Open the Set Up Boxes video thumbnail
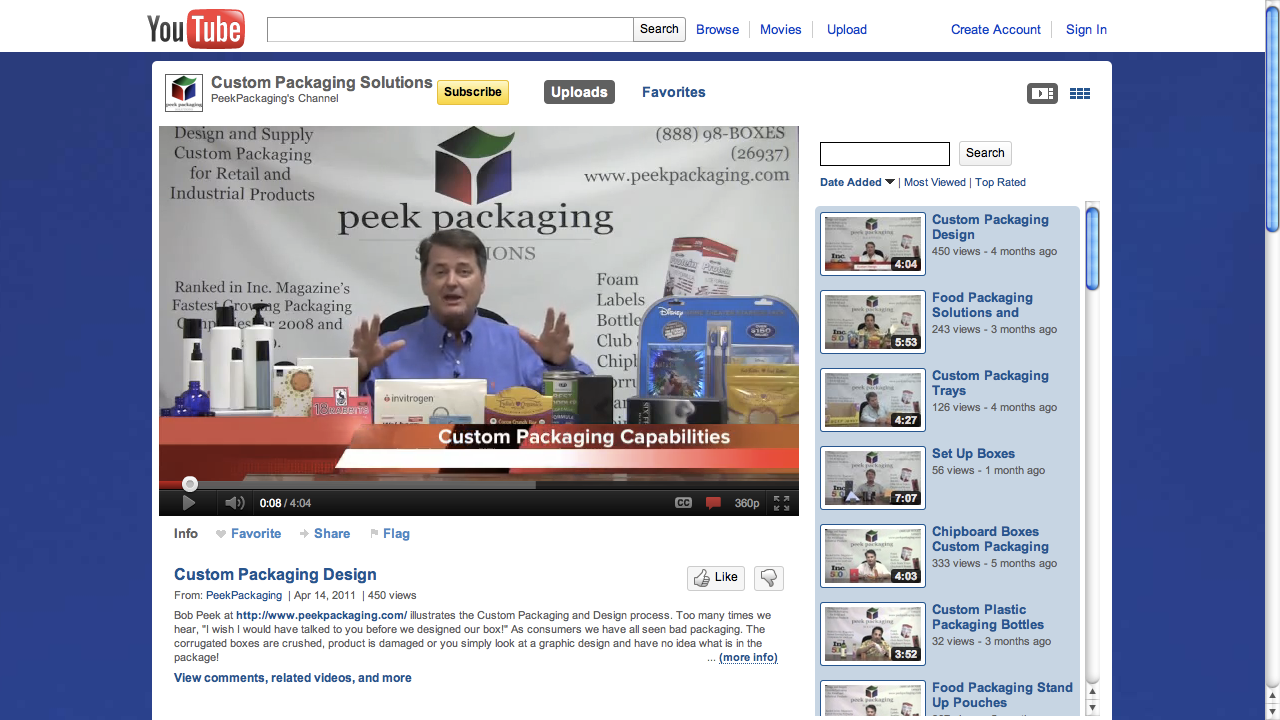1280x720 pixels. tap(873, 478)
